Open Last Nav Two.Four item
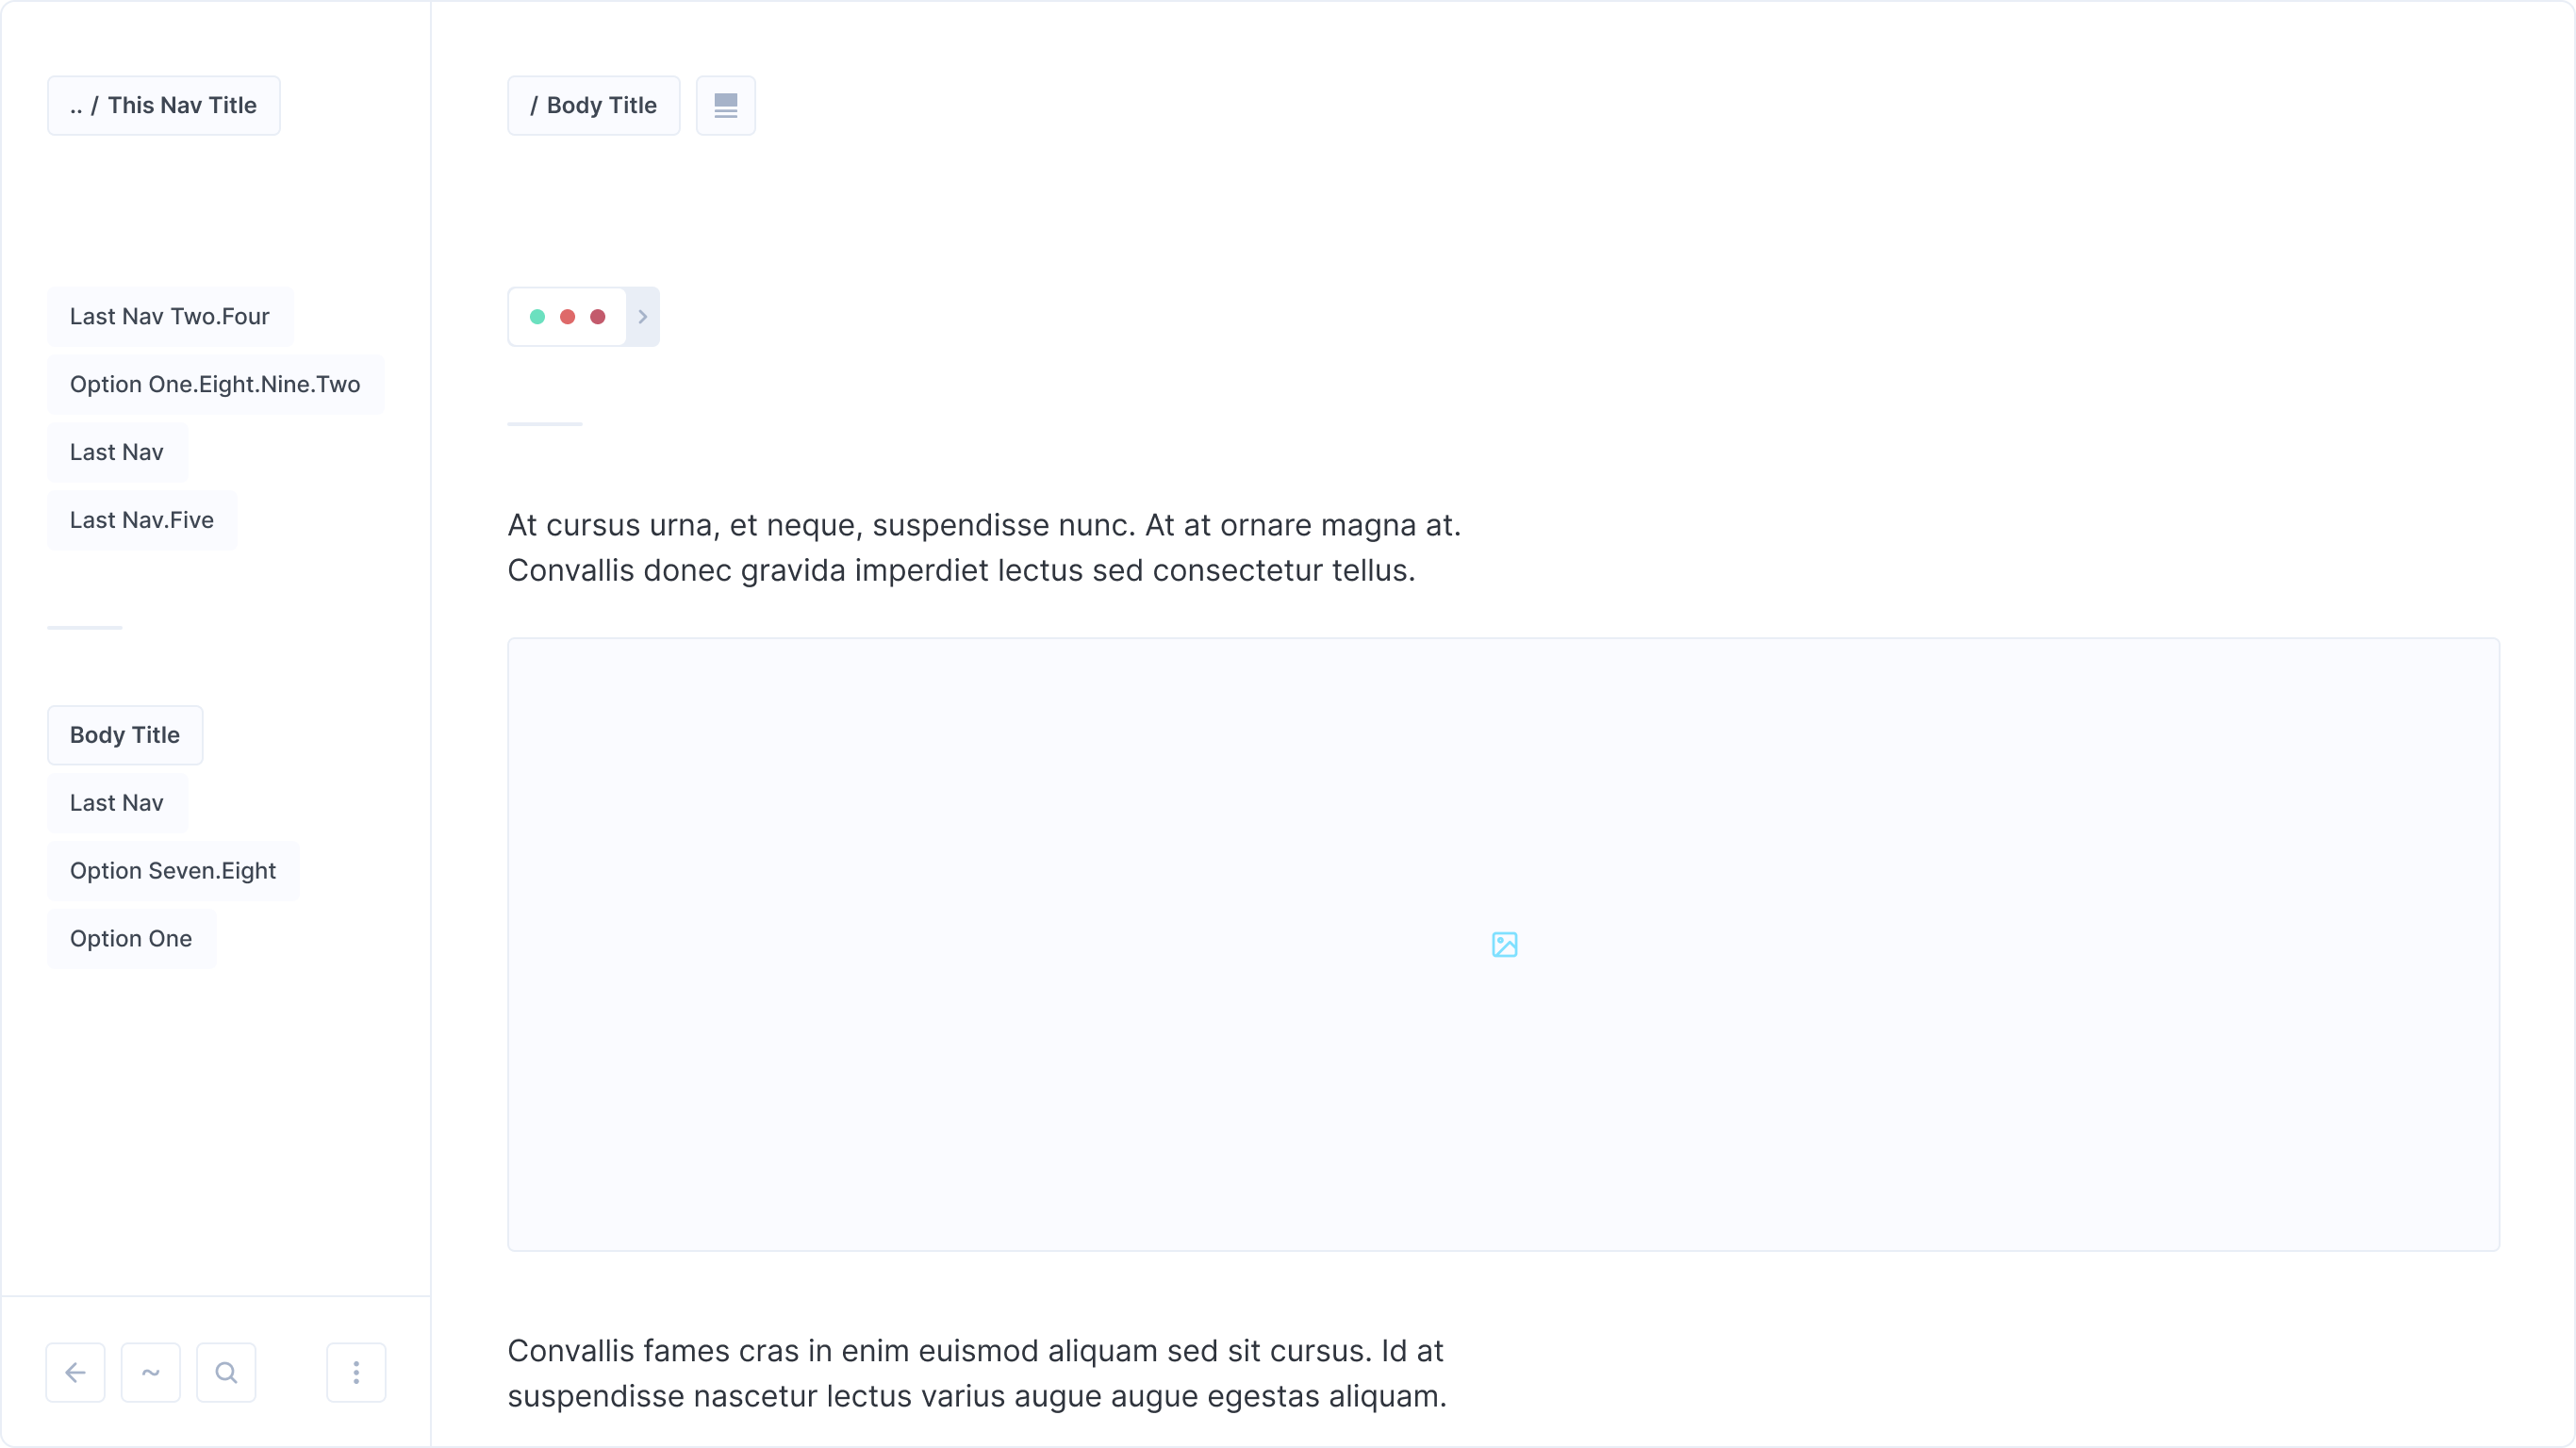This screenshot has width=2576, height=1448. coord(170,316)
